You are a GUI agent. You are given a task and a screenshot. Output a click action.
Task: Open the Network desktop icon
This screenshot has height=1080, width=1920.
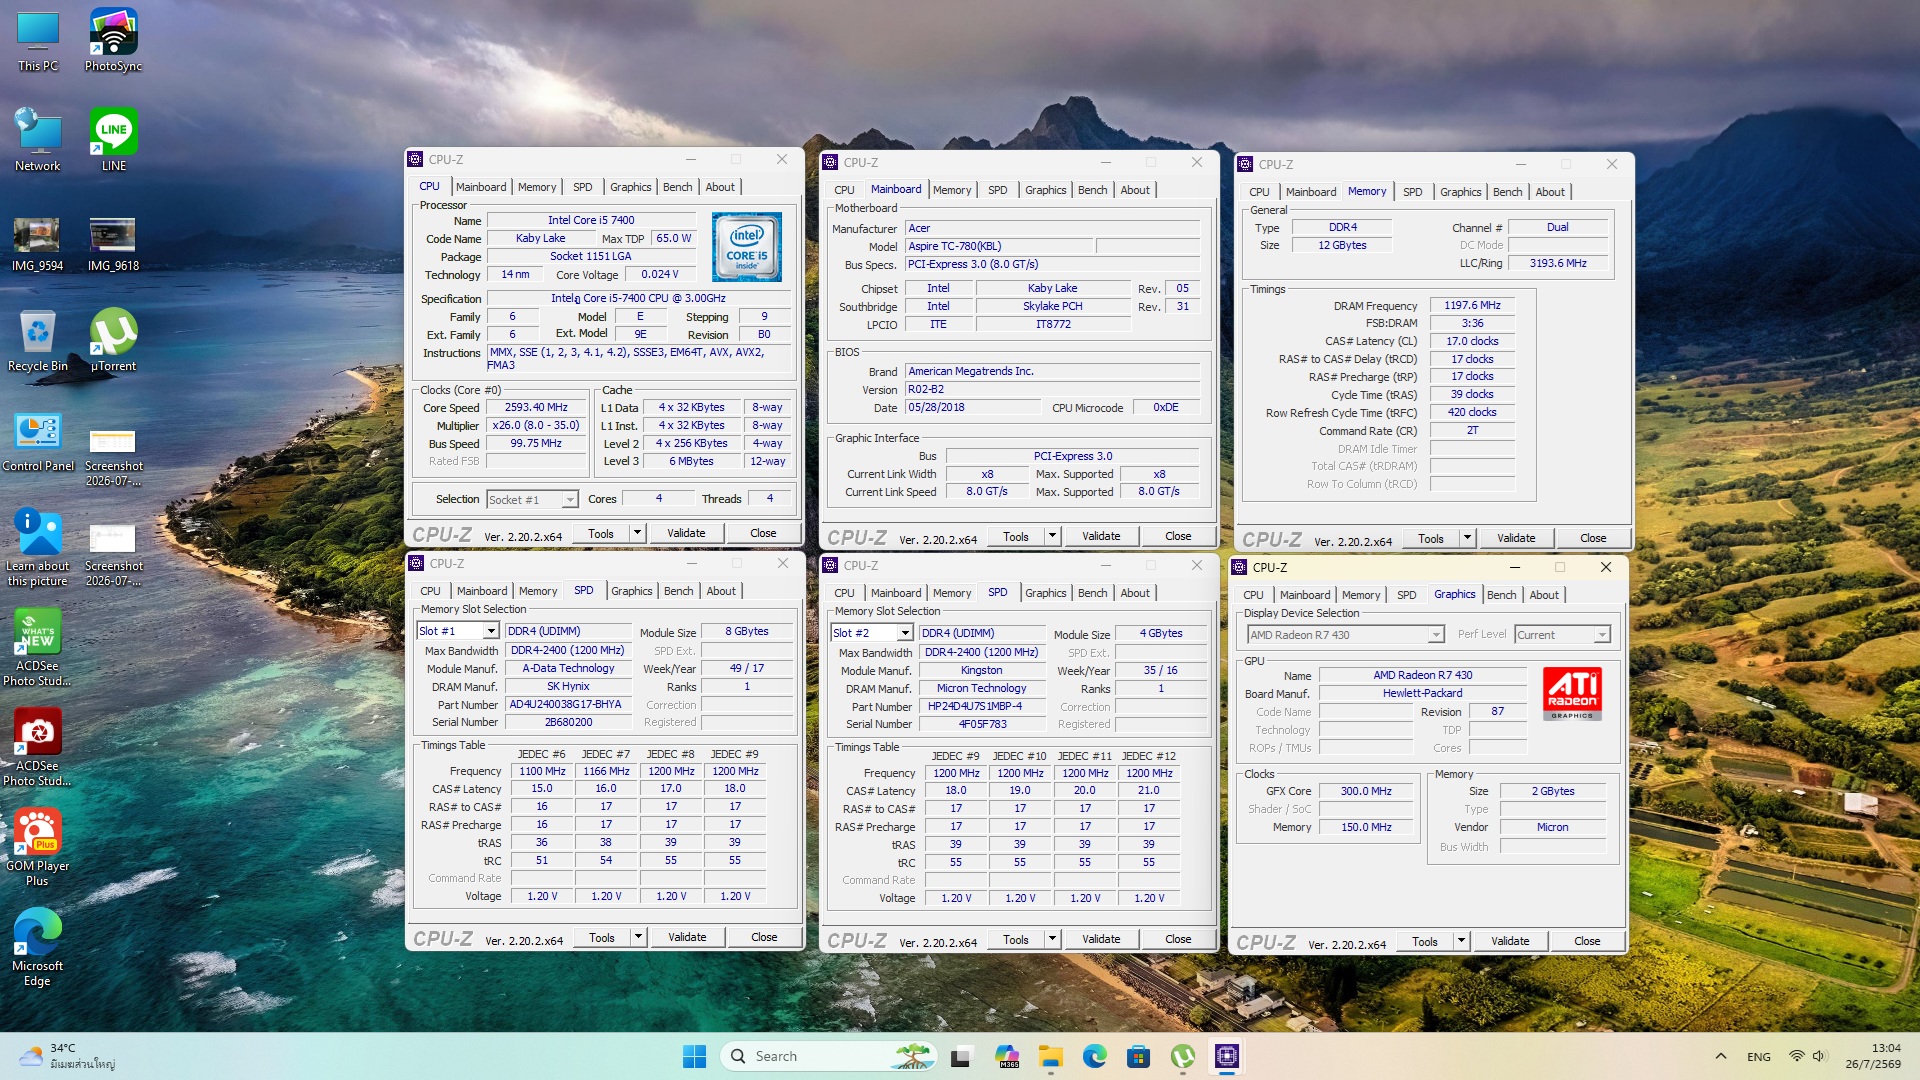tap(38, 141)
